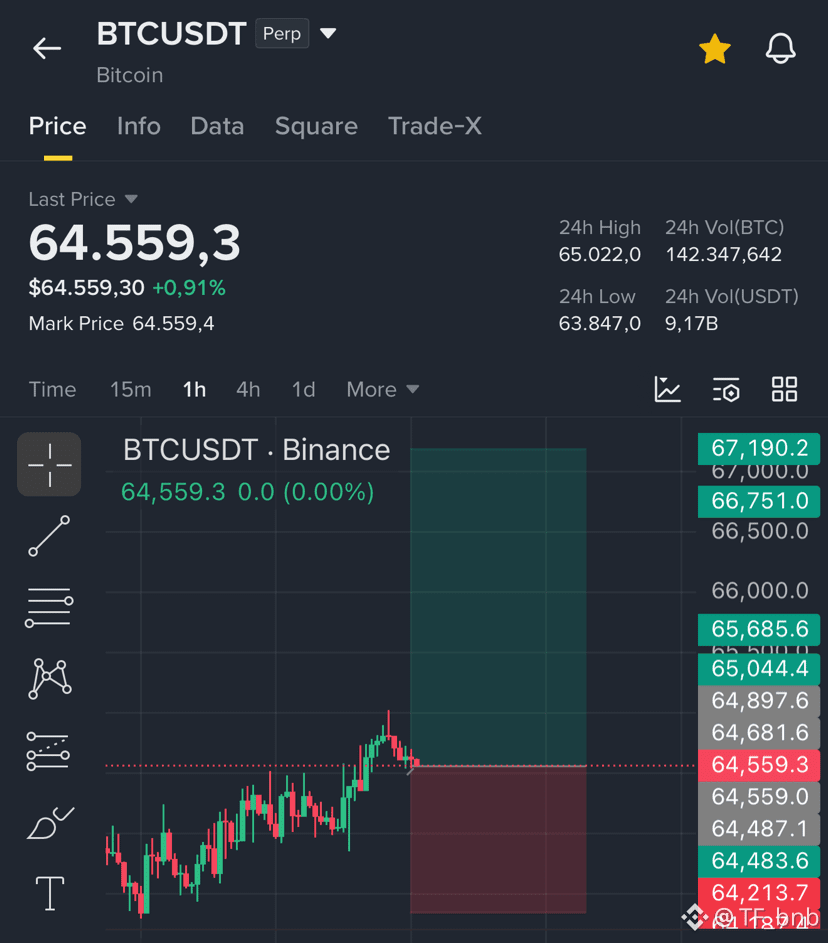Open chart indicators line-graph icon
The width and height of the screenshot is (828, 943).
tap(667, 389)
